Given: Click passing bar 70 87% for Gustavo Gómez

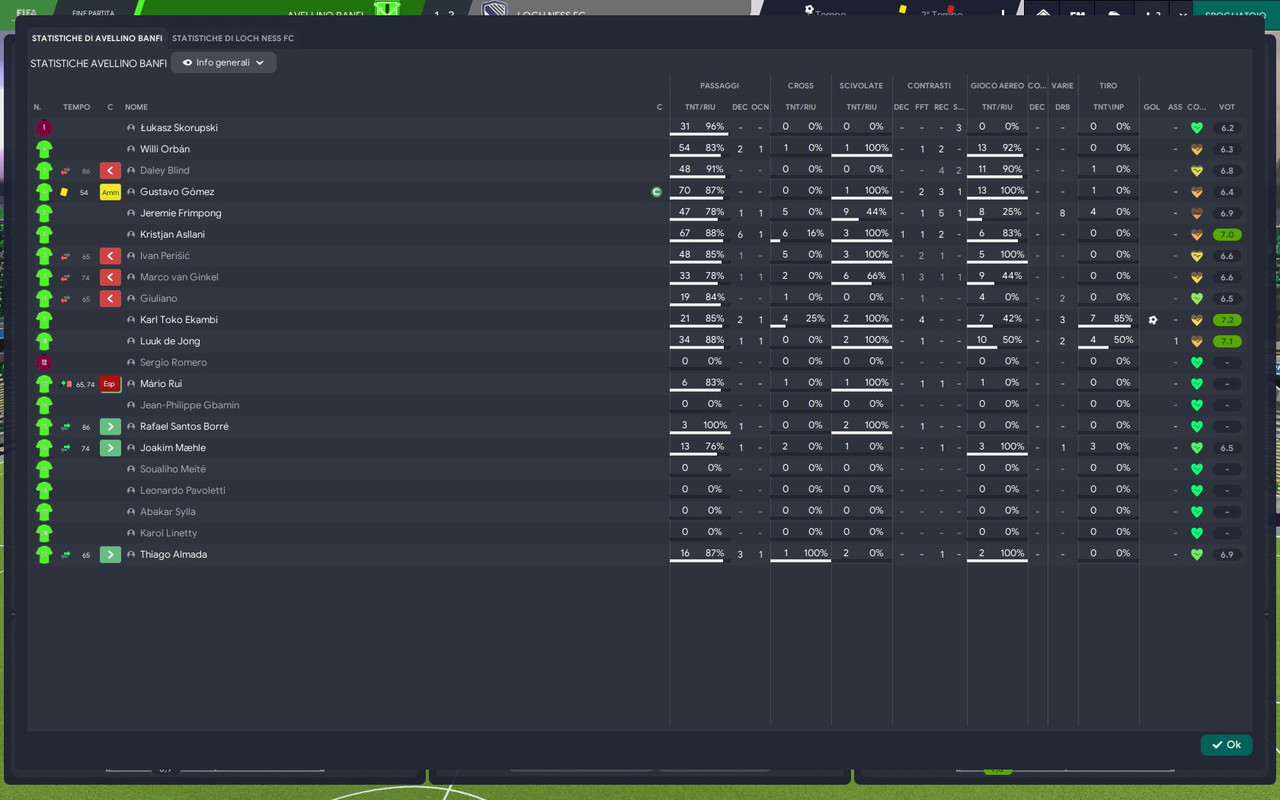Looking at the screenshot, I should 700,191.
